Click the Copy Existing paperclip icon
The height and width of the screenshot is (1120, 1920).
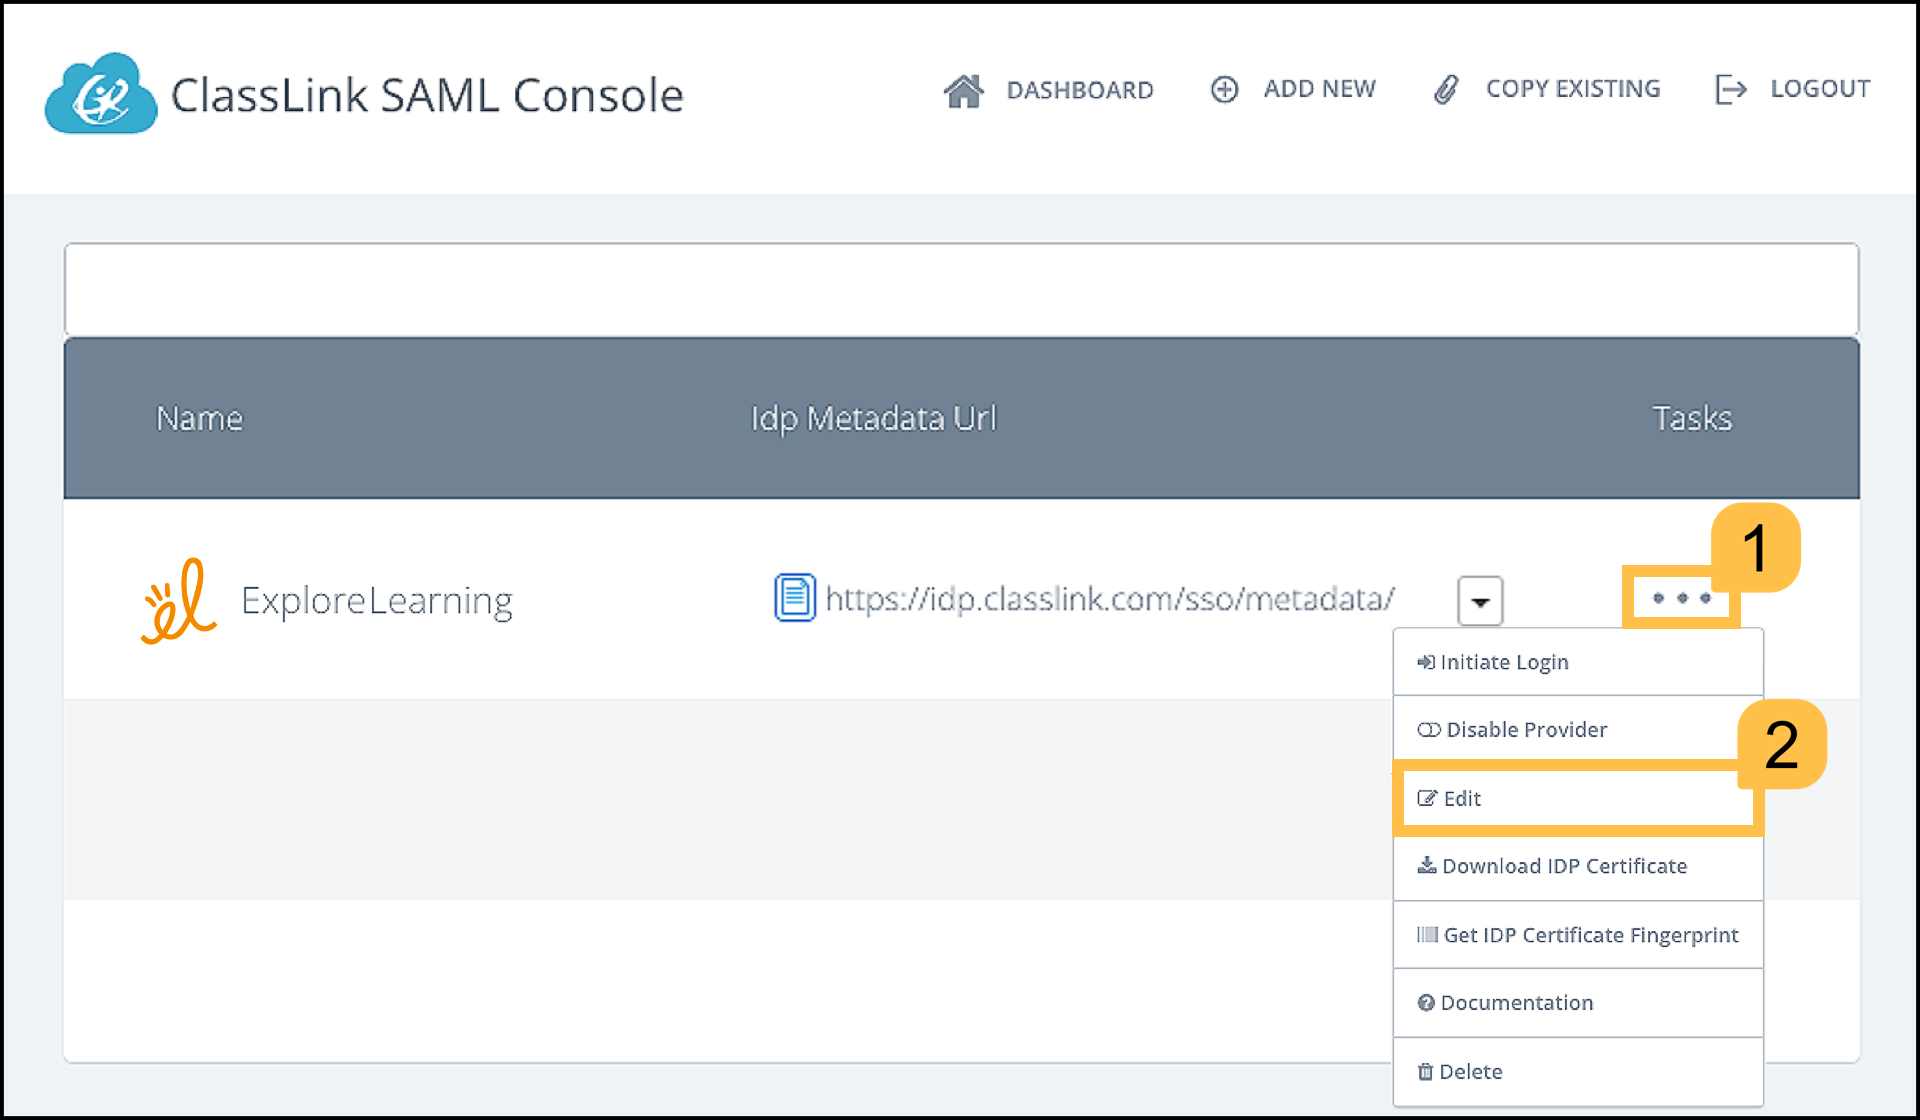point(1446,88)
